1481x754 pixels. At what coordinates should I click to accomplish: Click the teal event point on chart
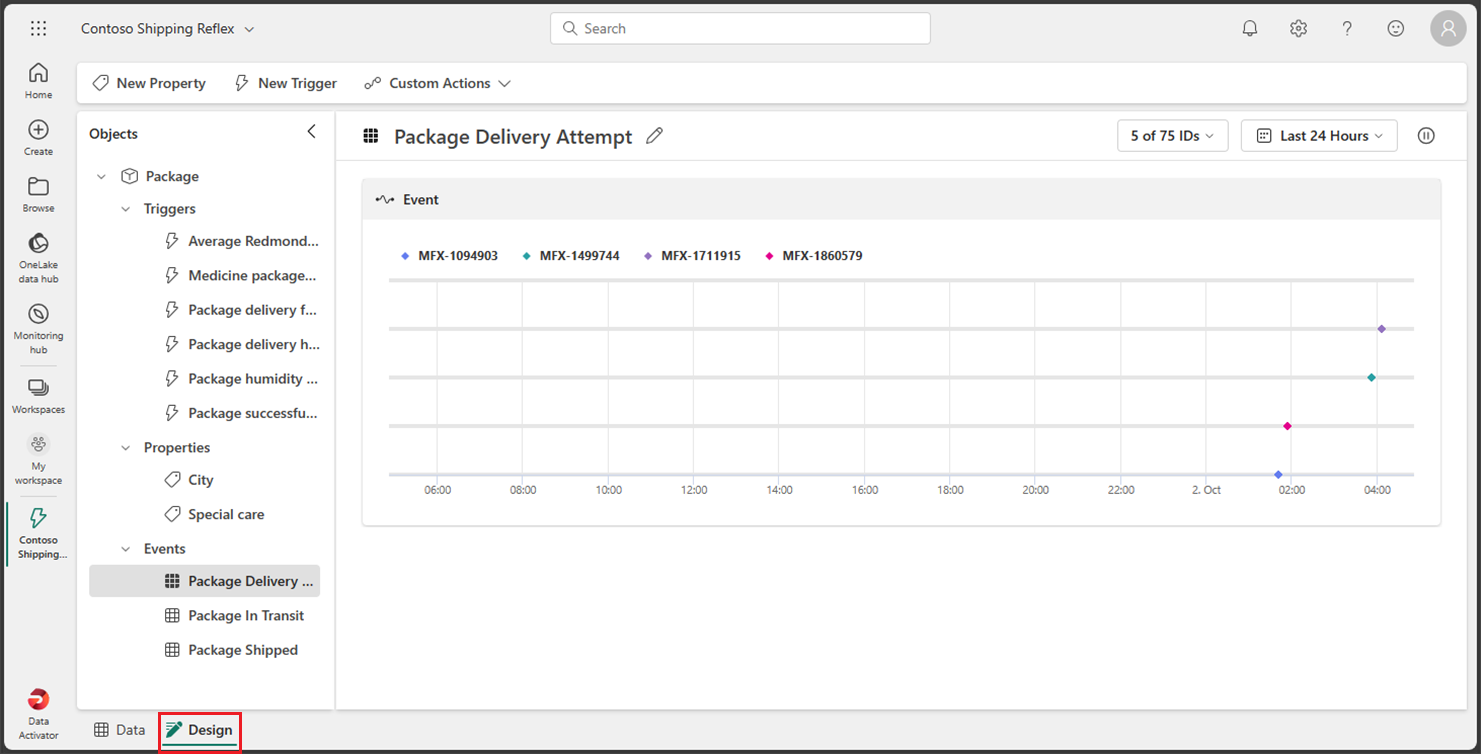[x=1371, y=377]
